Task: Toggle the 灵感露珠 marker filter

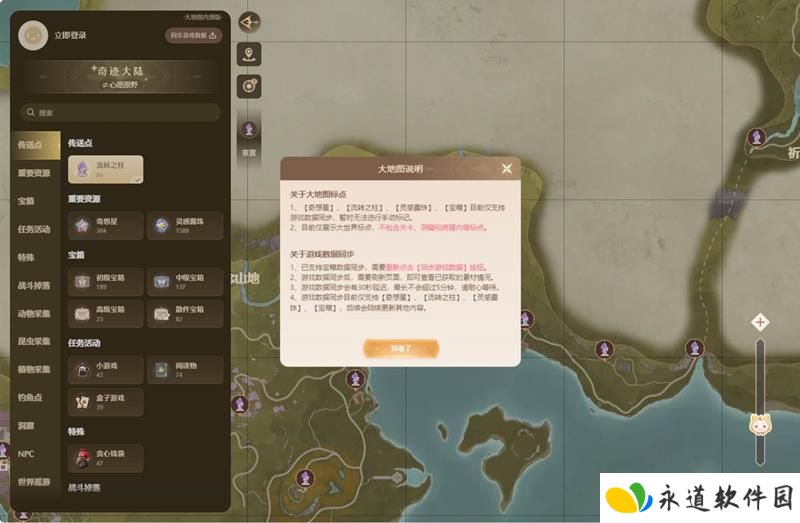Action: (185, 226)
